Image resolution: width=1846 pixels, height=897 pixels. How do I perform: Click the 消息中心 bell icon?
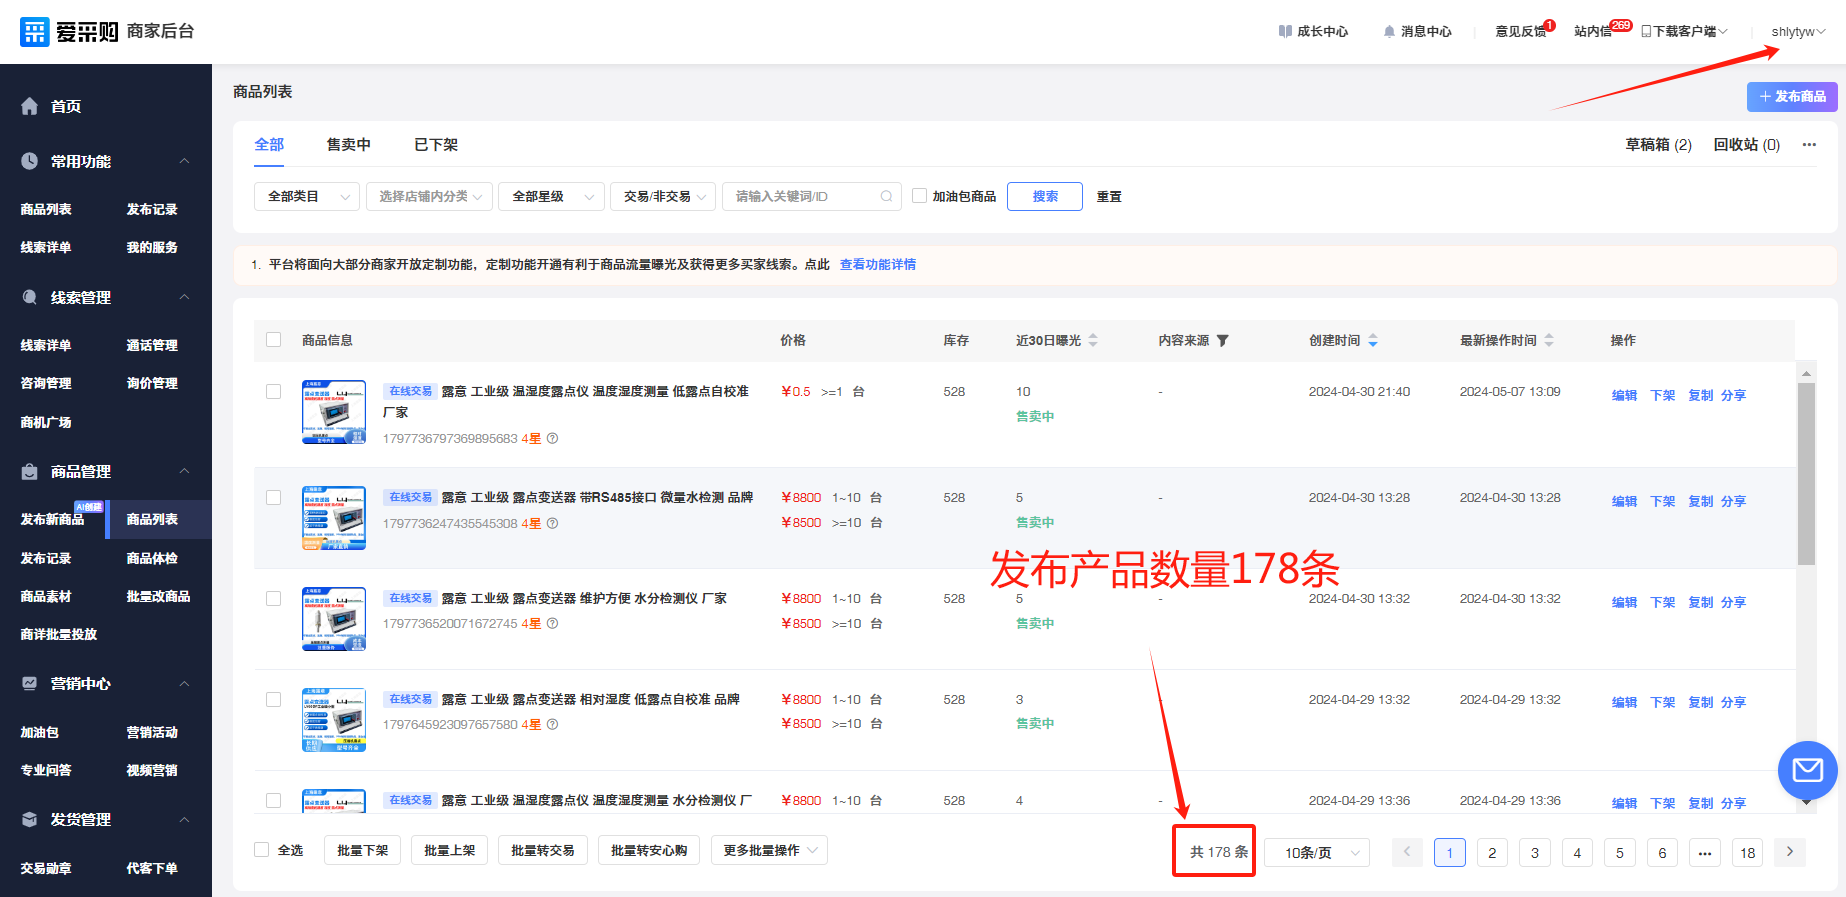pos(1389,32)
